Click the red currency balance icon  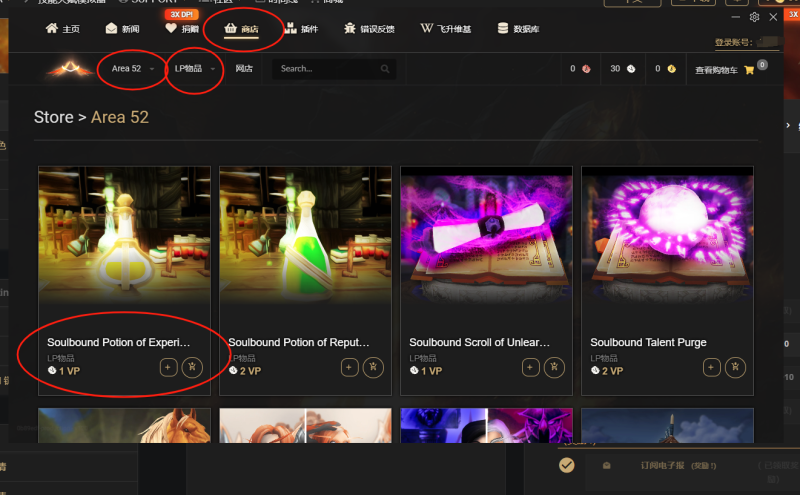click(x=586, y=68)
